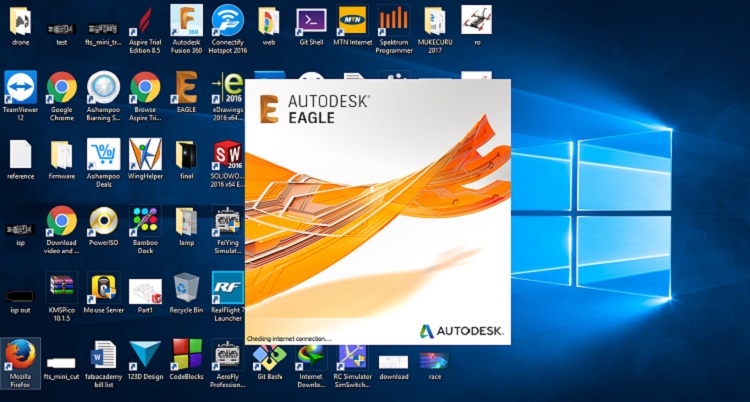Open TeamViewer 12
750x402 pixels.
[x=20, y=87]
